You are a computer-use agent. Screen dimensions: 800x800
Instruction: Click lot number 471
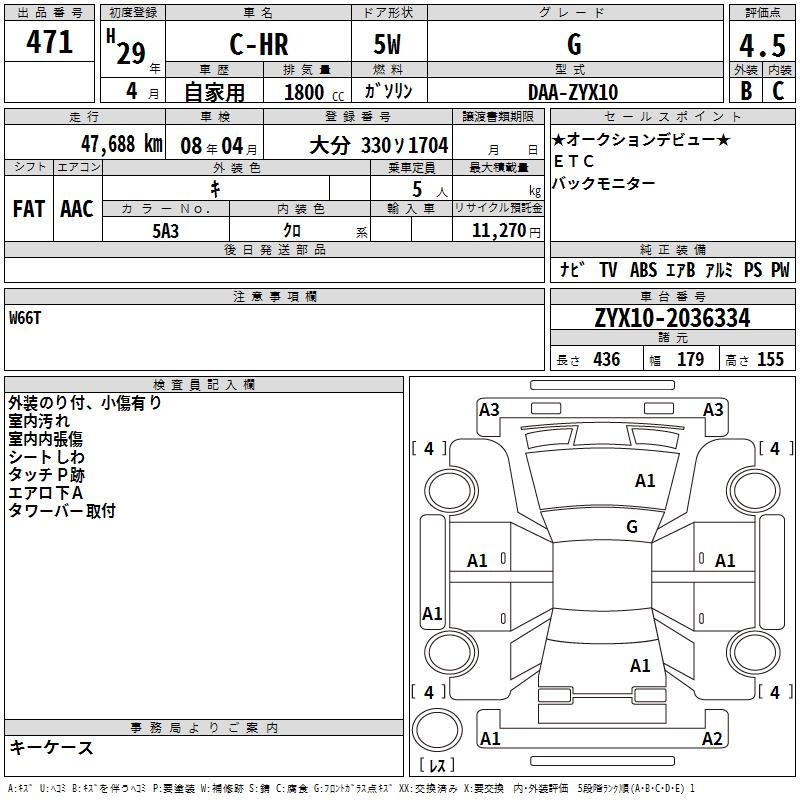49,41
